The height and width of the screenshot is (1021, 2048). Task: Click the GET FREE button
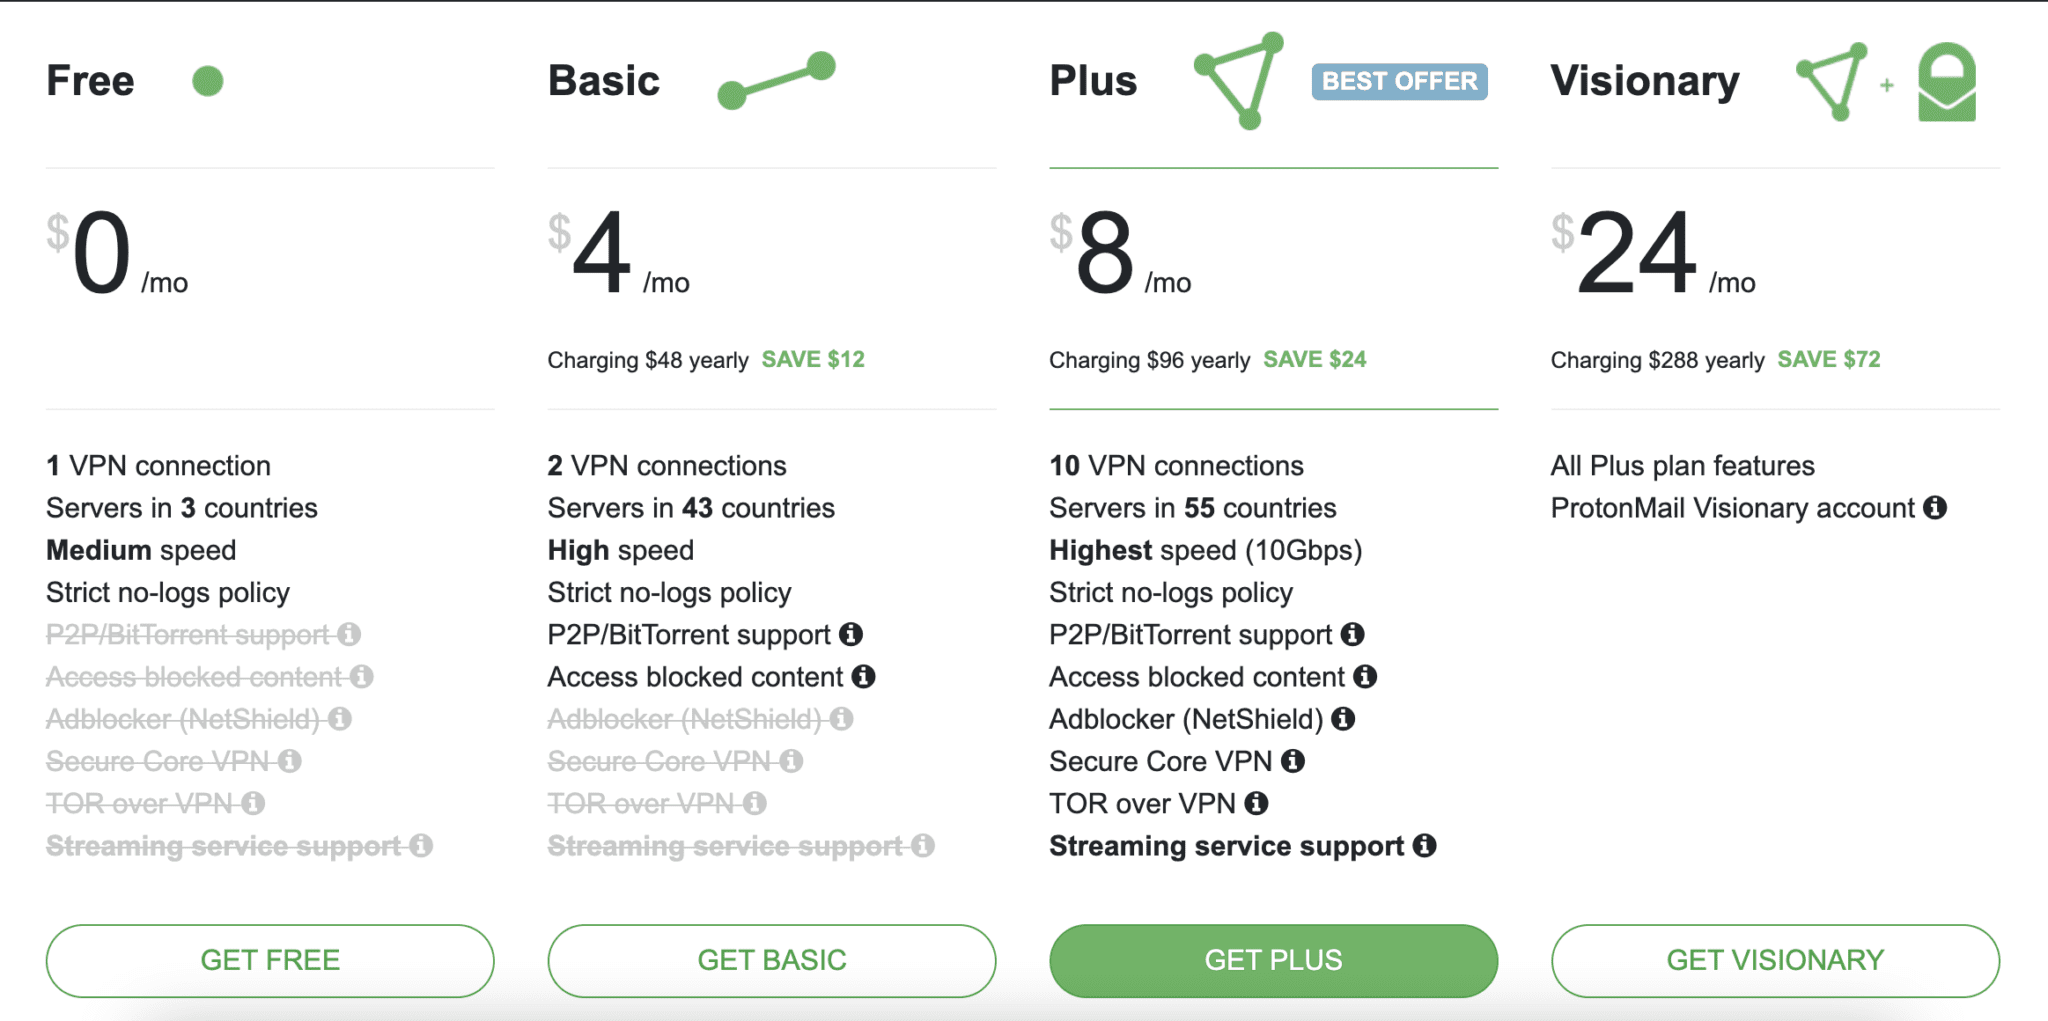tap(270, 960)
